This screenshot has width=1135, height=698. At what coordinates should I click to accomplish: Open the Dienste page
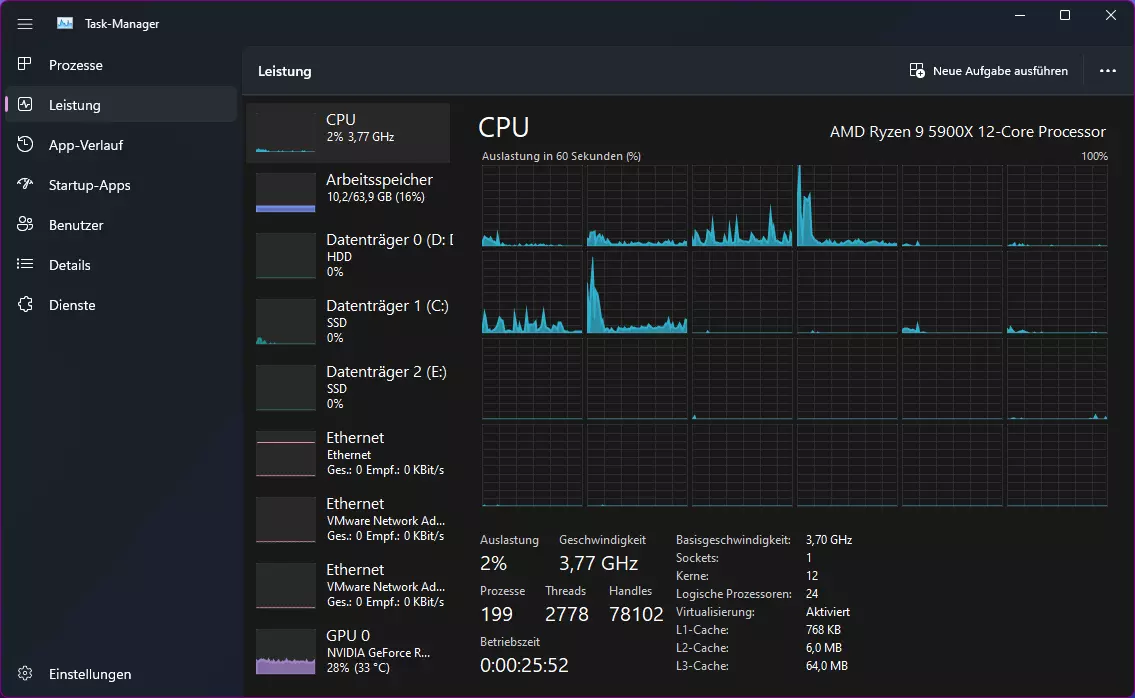(x=121, y=305)
